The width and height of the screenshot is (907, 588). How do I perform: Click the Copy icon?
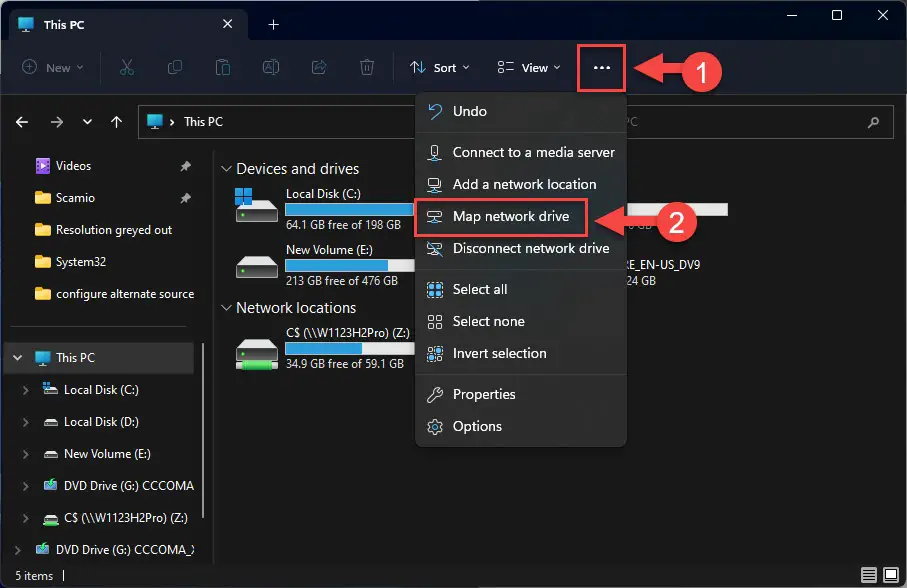click(x=175, y=67)
